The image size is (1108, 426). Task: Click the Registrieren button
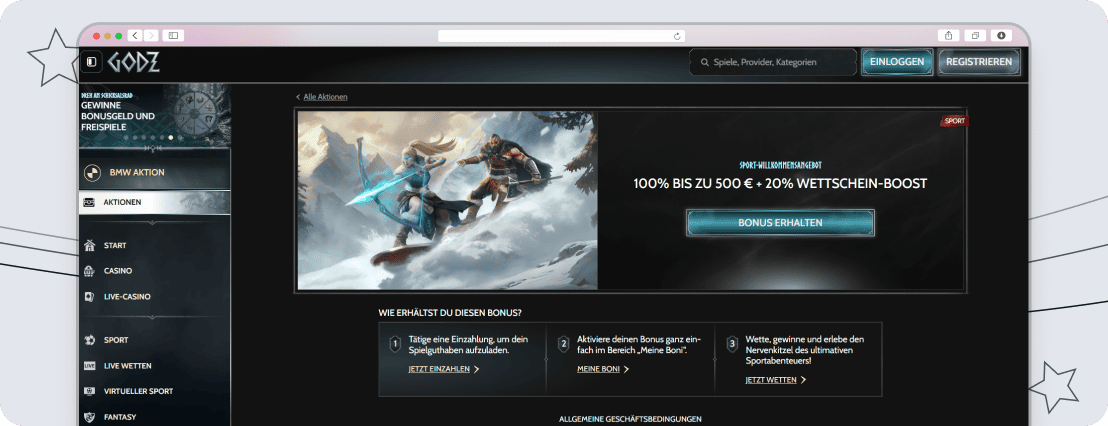coord(979,62)
